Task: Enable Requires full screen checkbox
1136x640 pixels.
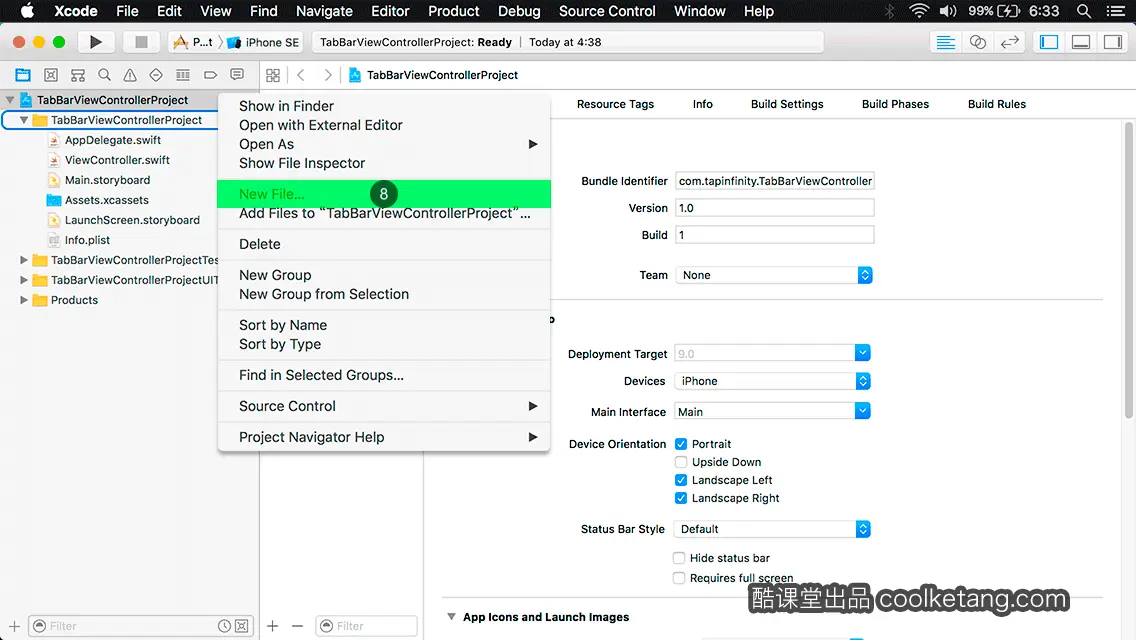Action: click(x=679, y=578)
